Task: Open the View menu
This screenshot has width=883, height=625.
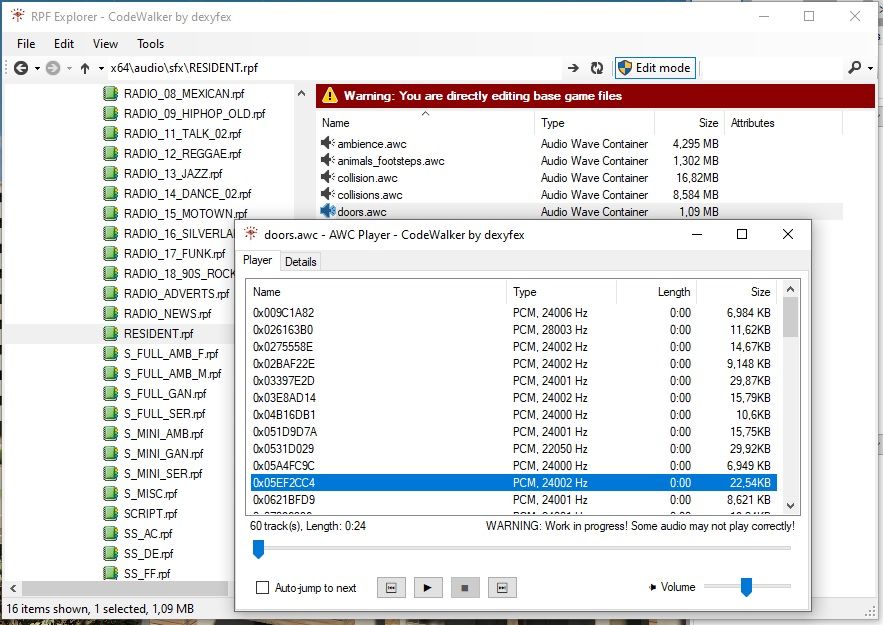Action: pyautogui.click(x=105, y=44)
